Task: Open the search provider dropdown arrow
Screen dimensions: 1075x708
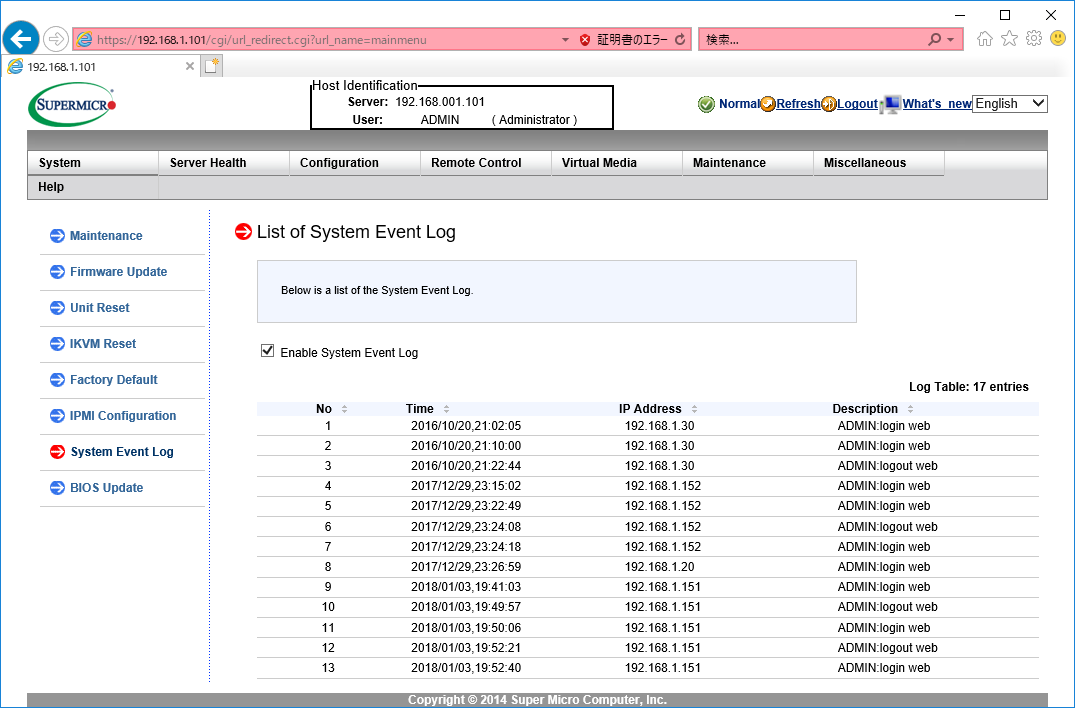Action: (x=950, y=40)
